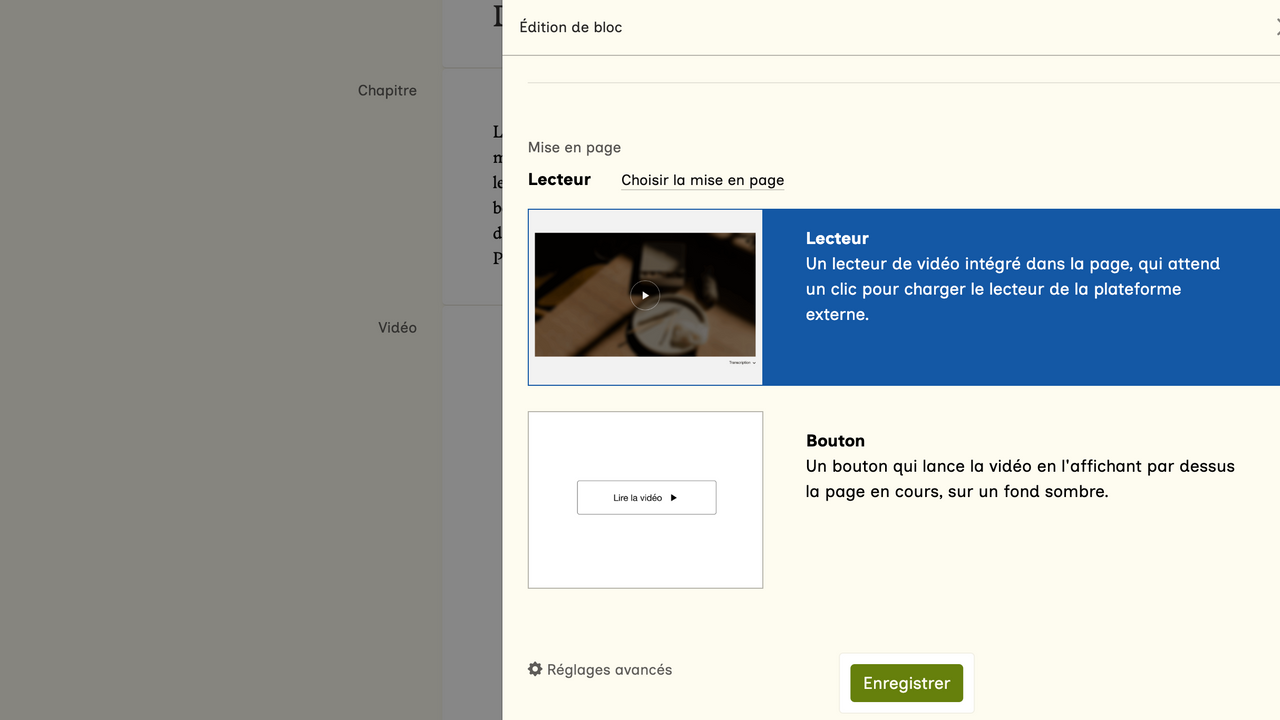Click the play icon in the Lecteur preview

645,295
